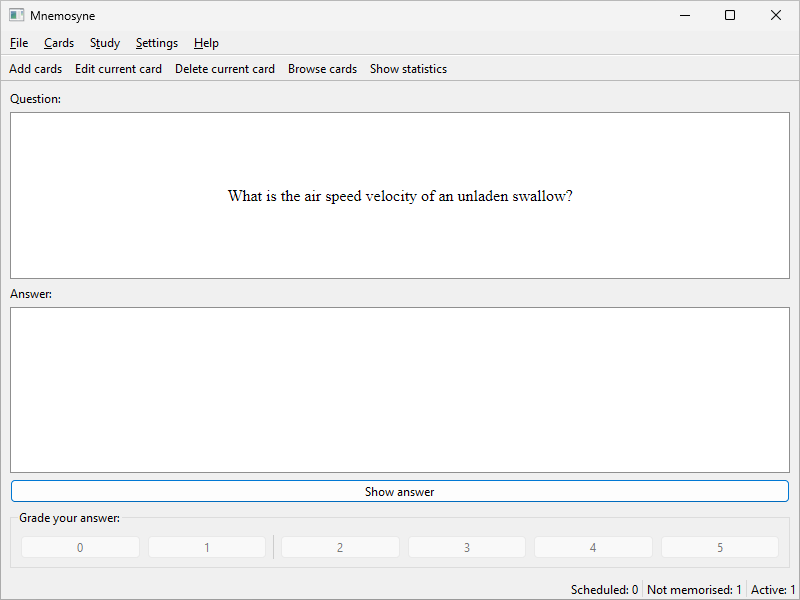Viewport: 800px width, 600px height.
Task: Click inside the empty Answer box
Action: tap(400, 390)
